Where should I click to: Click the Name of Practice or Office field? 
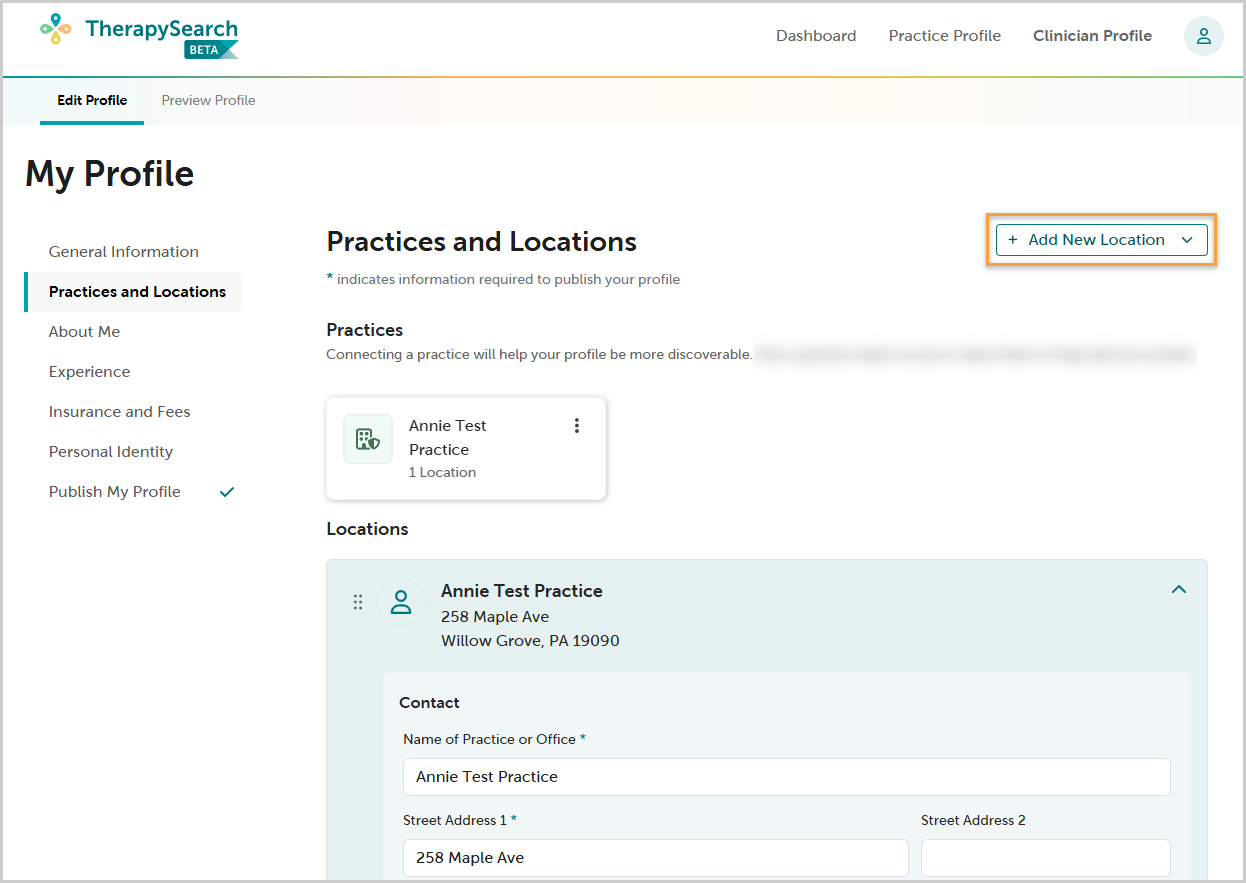[786, 777]
